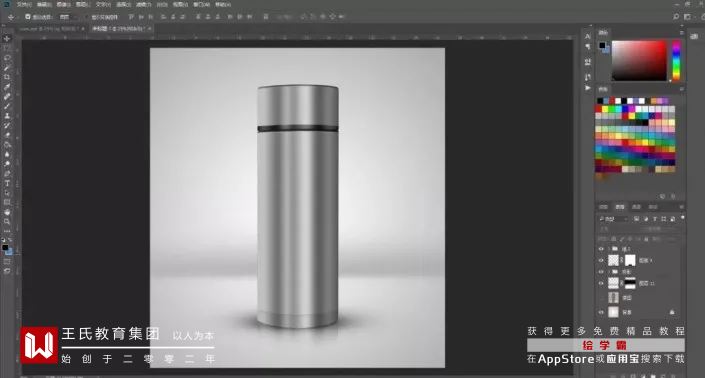
Task: Open the fourth menu in the menu bar
Action: pos(82,4)
